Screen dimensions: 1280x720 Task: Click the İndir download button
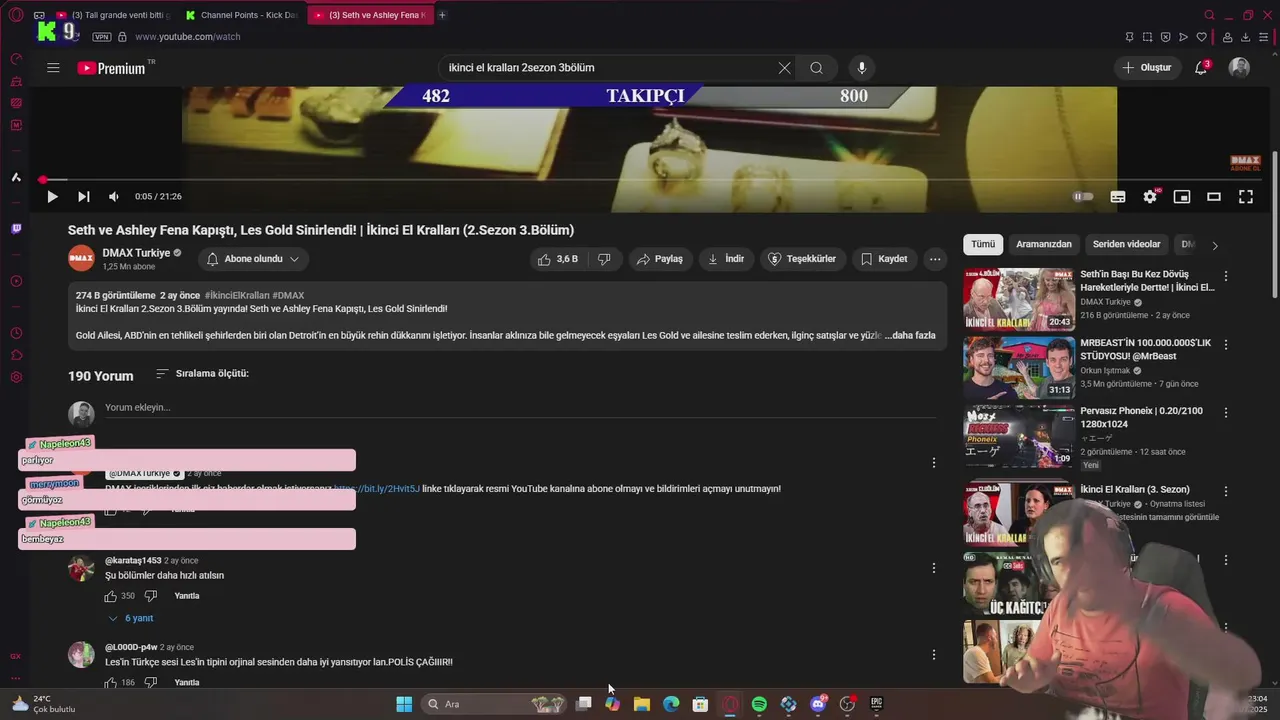pyautogui.click(x=726, y=259)
